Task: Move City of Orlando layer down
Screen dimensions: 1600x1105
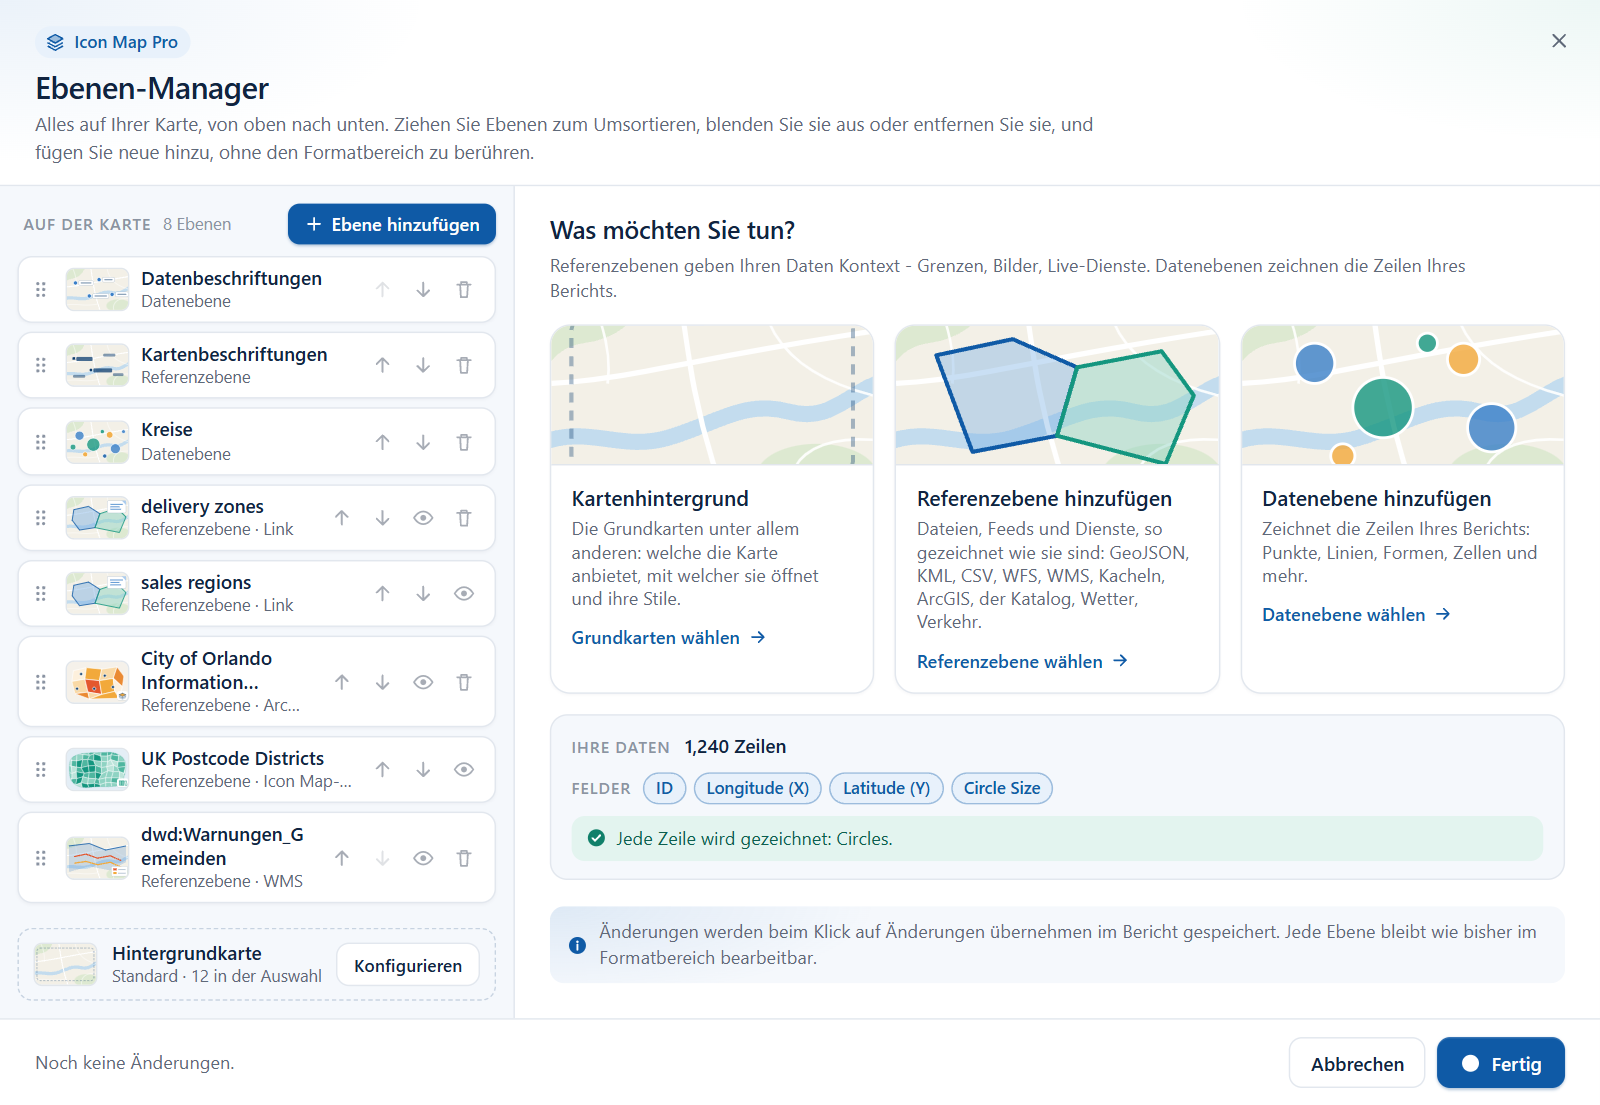Action: [382, 682]
